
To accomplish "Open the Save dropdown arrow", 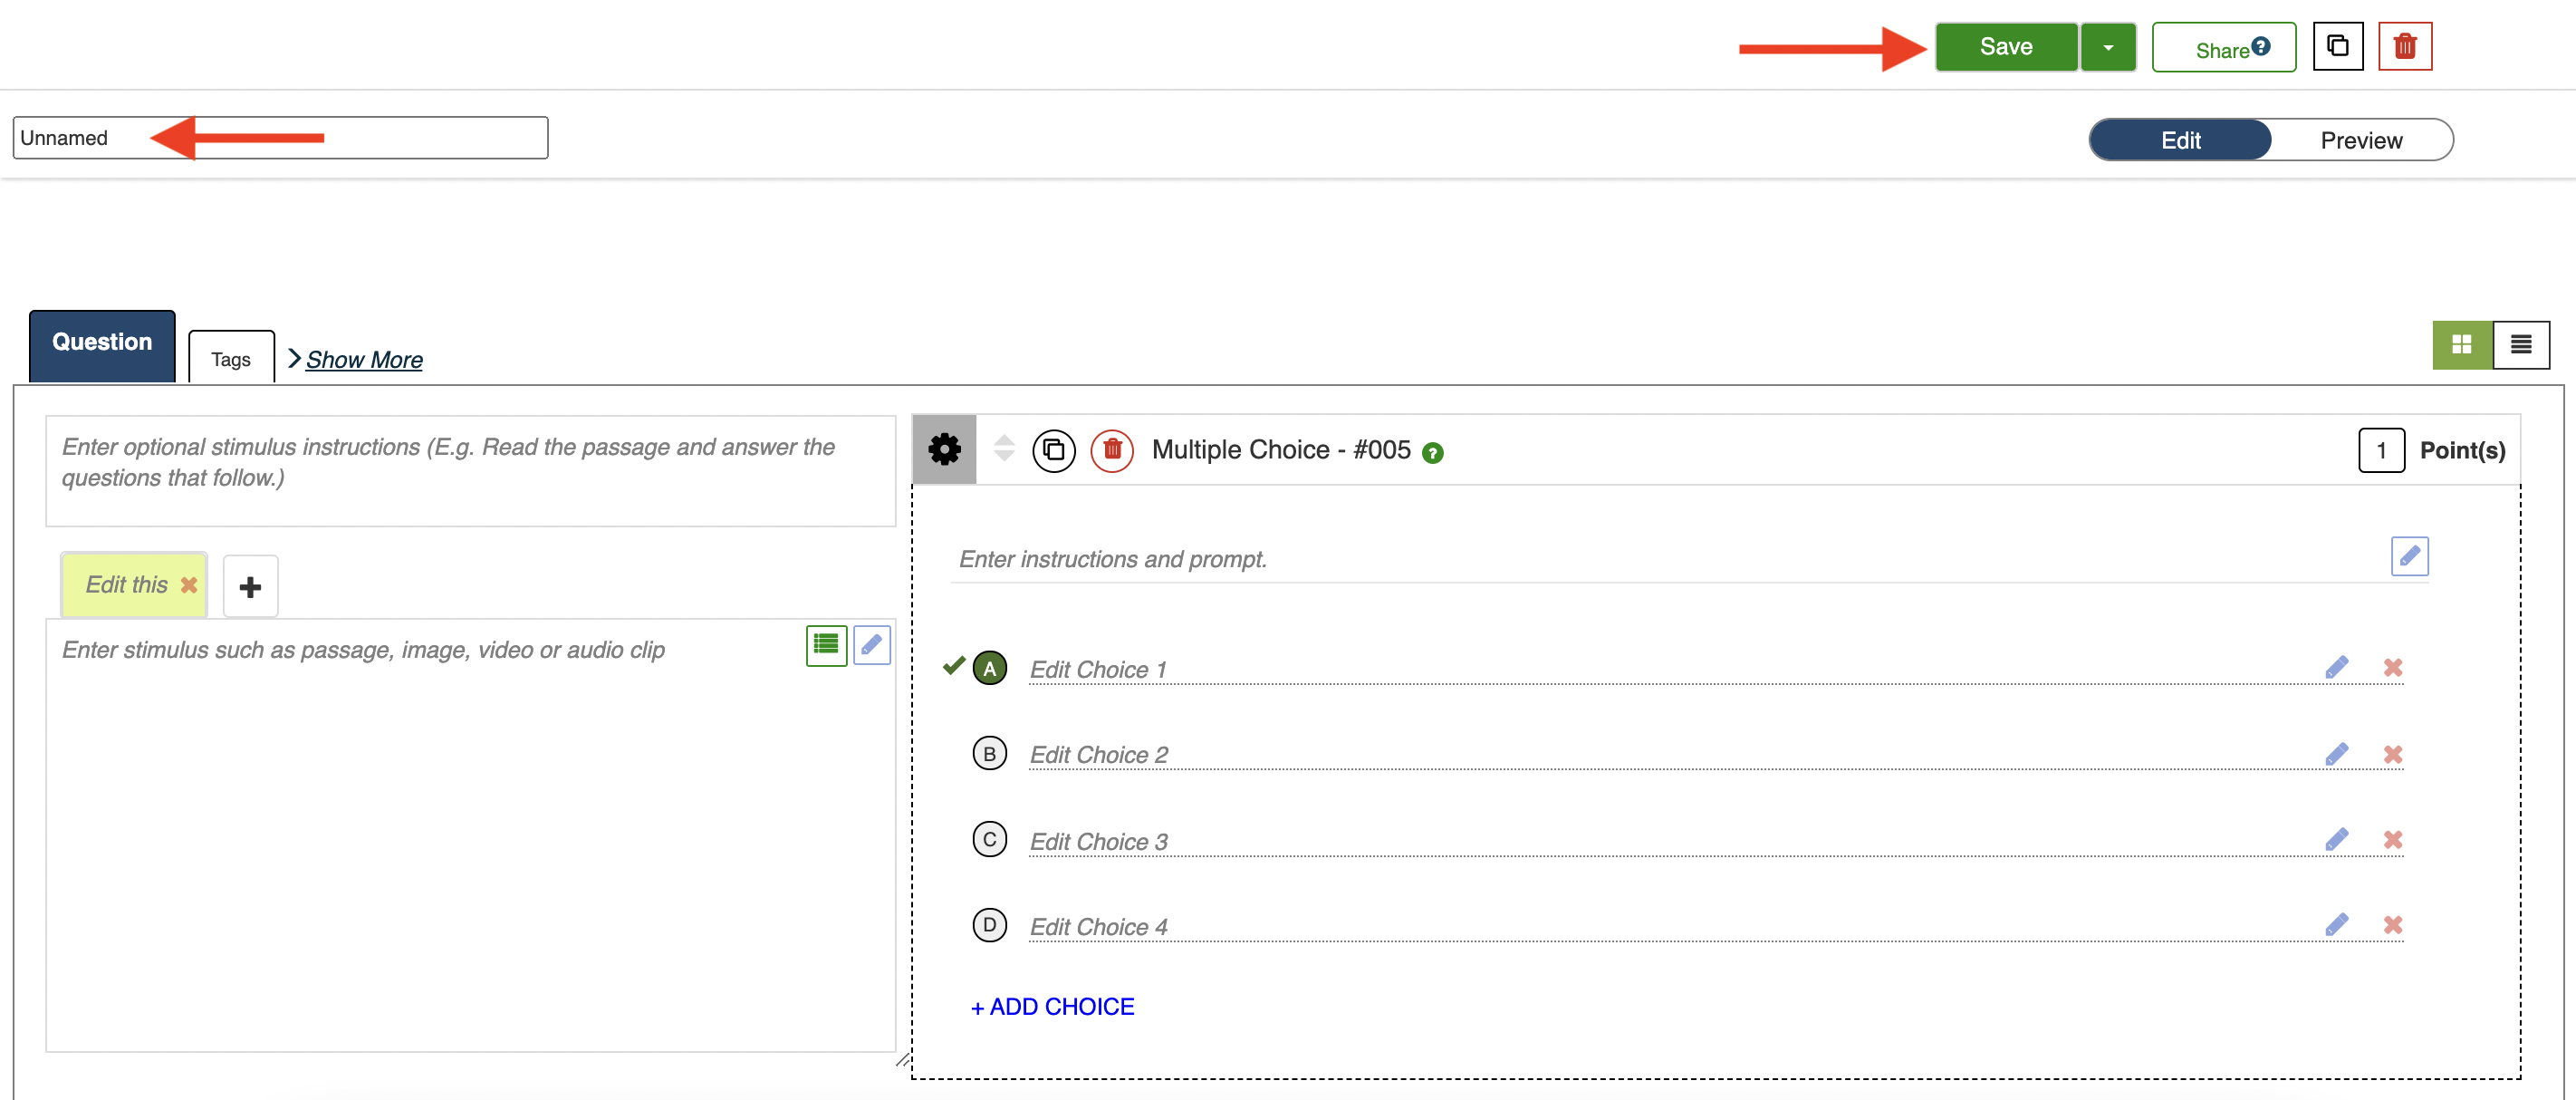I will (x=2107, y=47).
